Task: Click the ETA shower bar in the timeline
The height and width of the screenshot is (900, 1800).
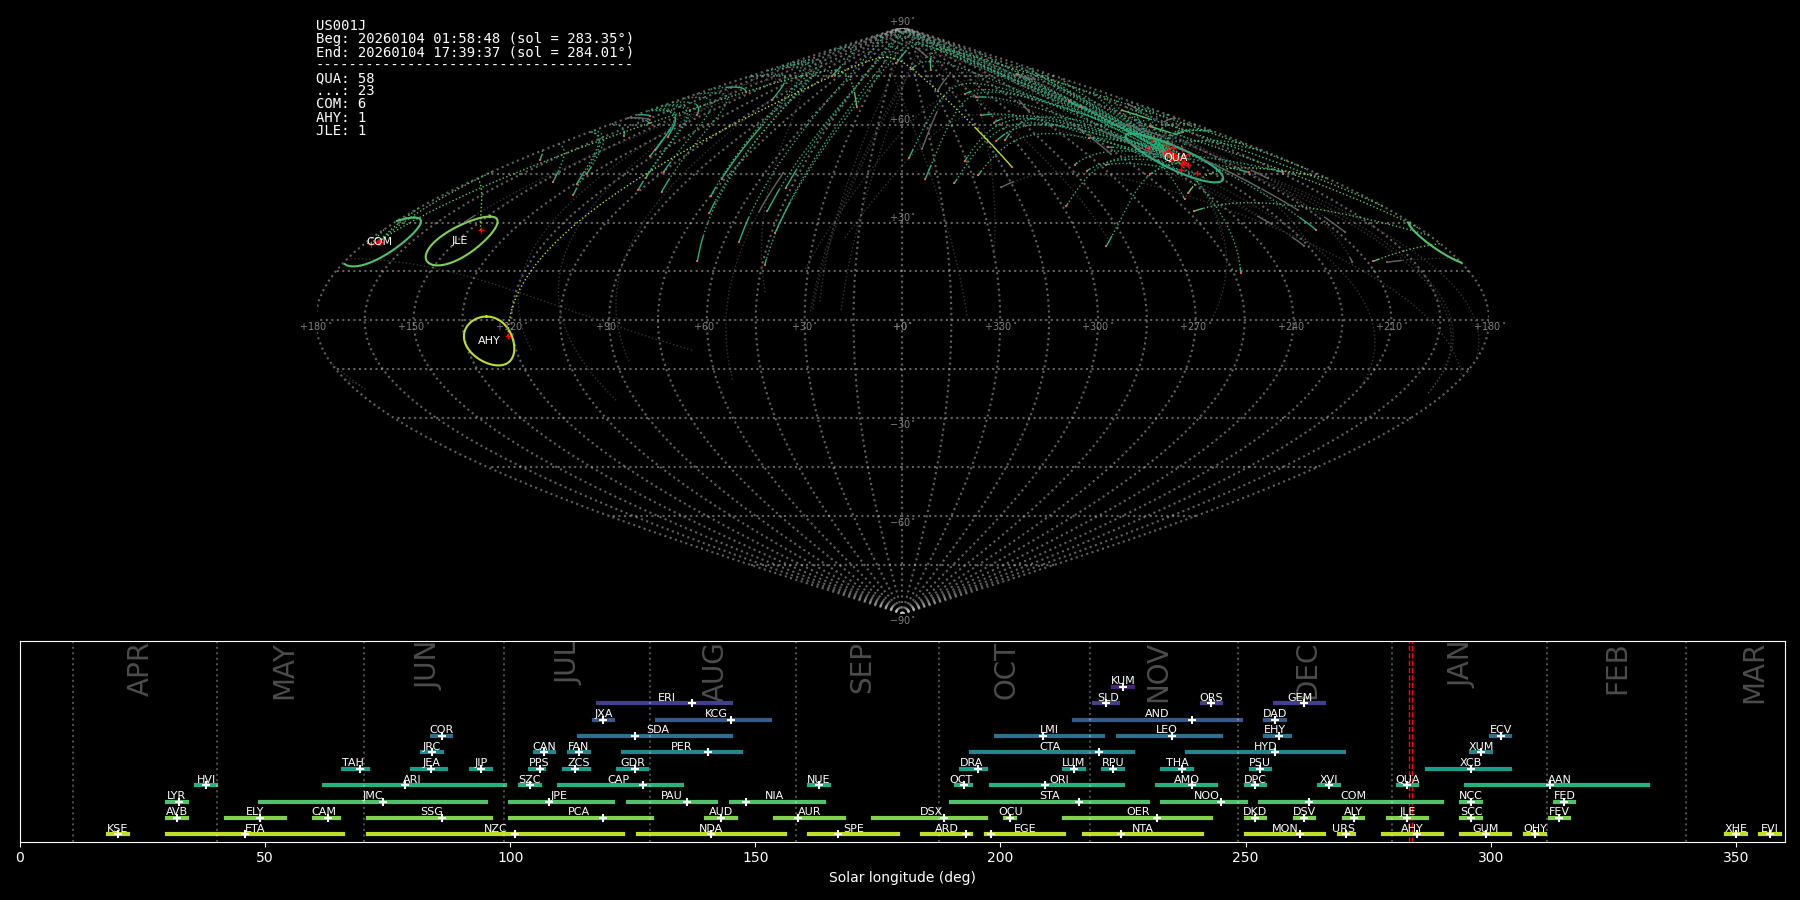Action: 254,834
